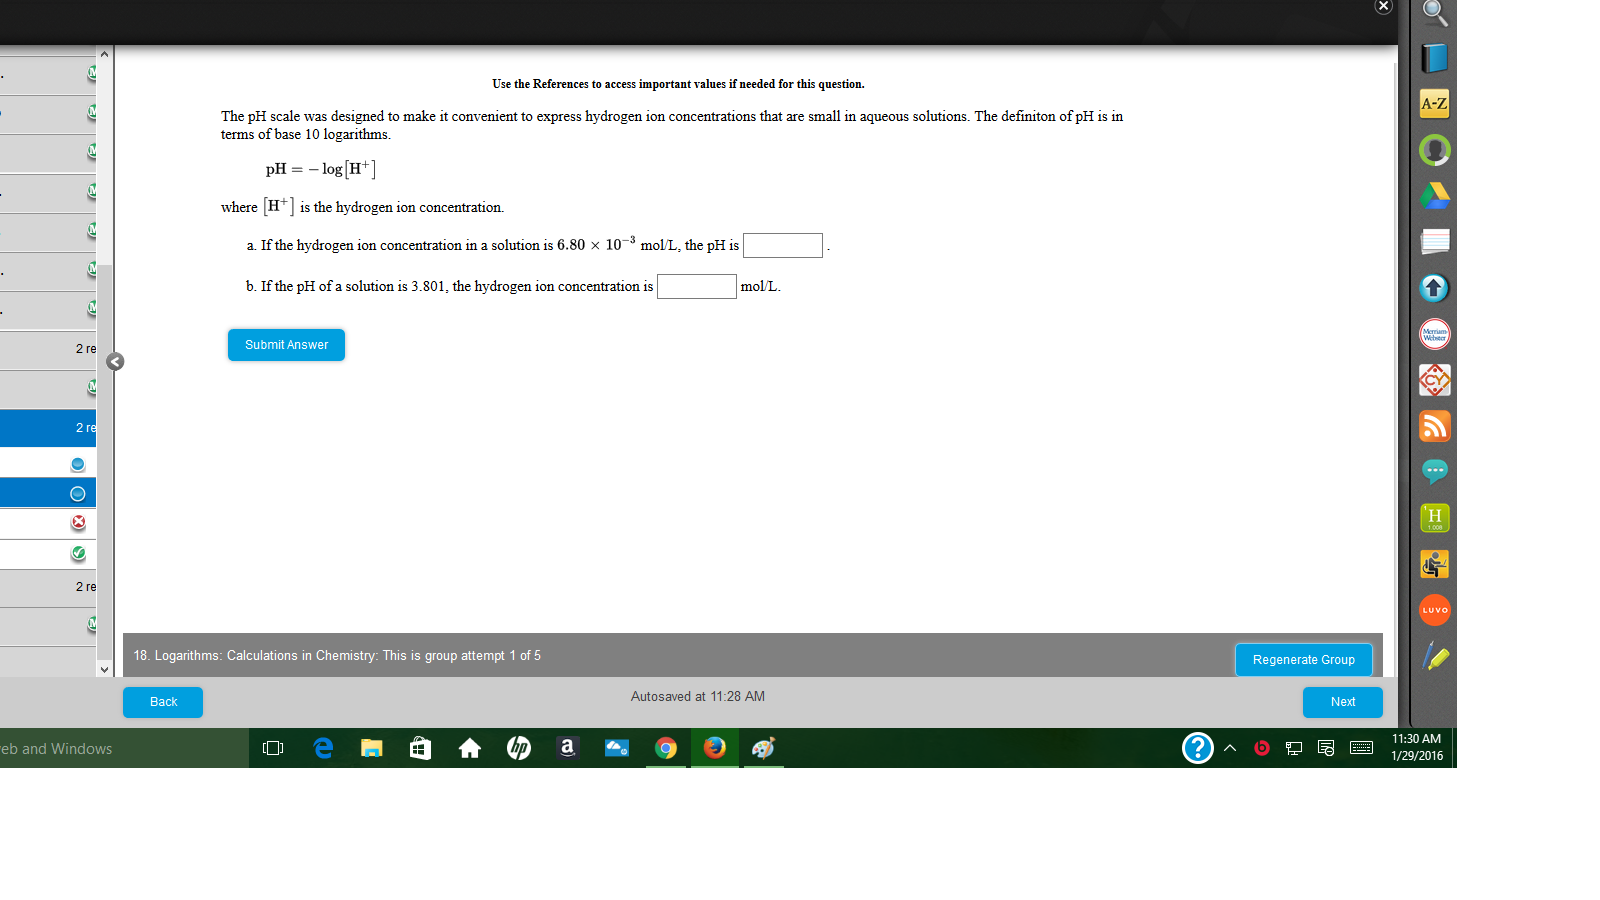
Task: Launch Google Drive from the sidebar
Action: [x=1435, y=196]
